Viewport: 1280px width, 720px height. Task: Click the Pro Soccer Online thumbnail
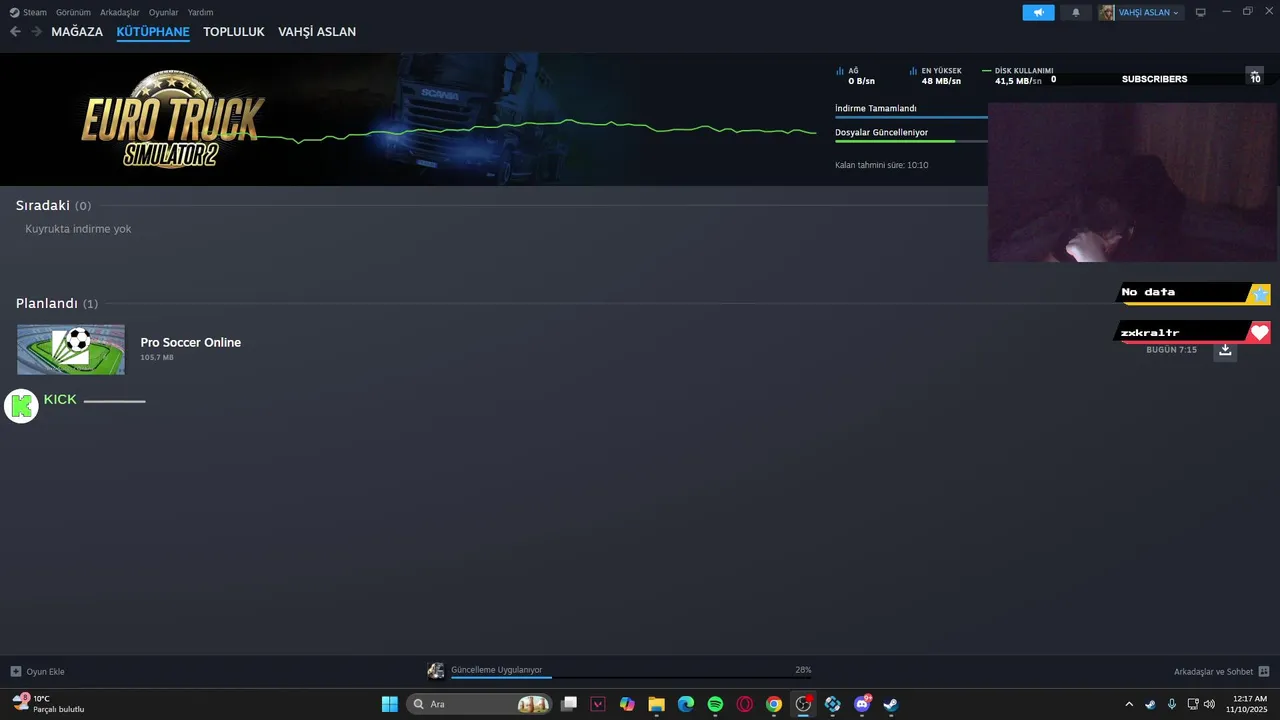pyautogui.click(x=71, y=349)
